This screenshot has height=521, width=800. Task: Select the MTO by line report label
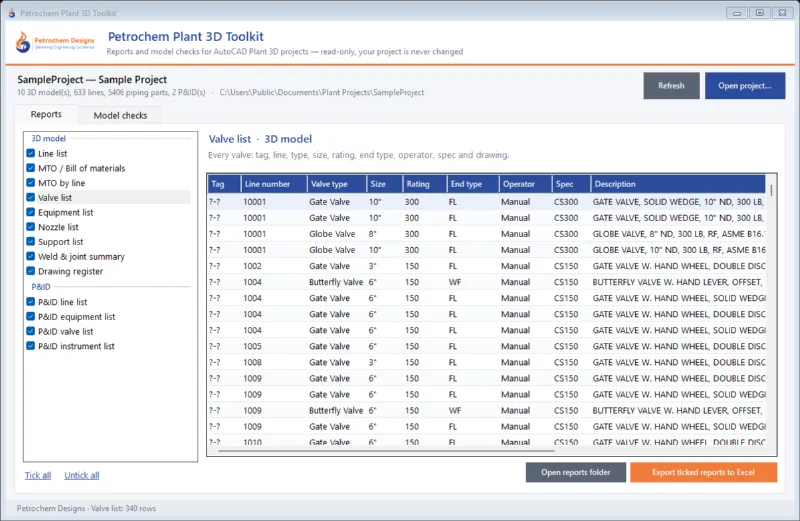point(61,183)
